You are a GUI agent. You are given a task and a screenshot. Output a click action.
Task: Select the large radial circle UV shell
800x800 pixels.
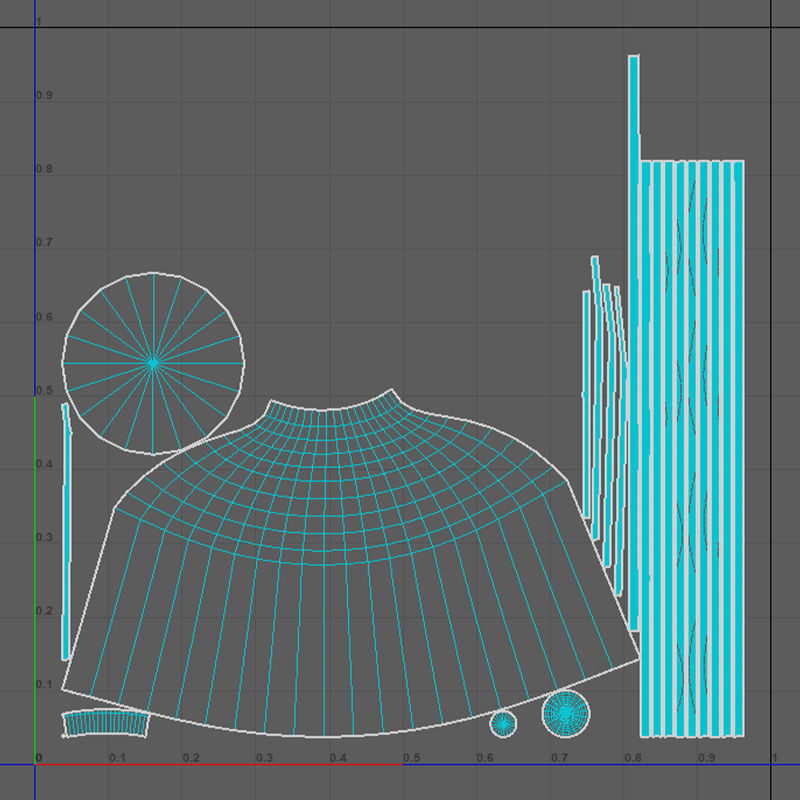click(154, 363)
